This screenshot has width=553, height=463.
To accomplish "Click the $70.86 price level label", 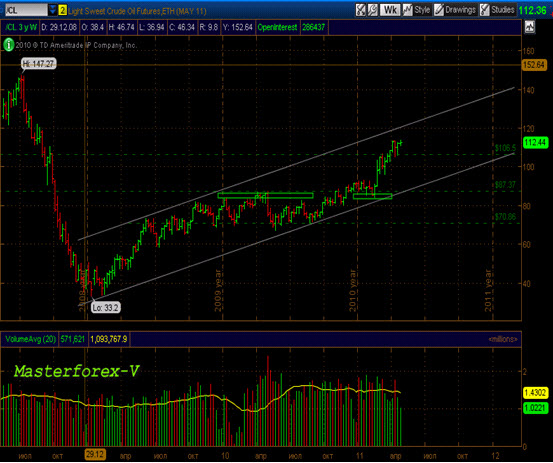I will (505, 217).
